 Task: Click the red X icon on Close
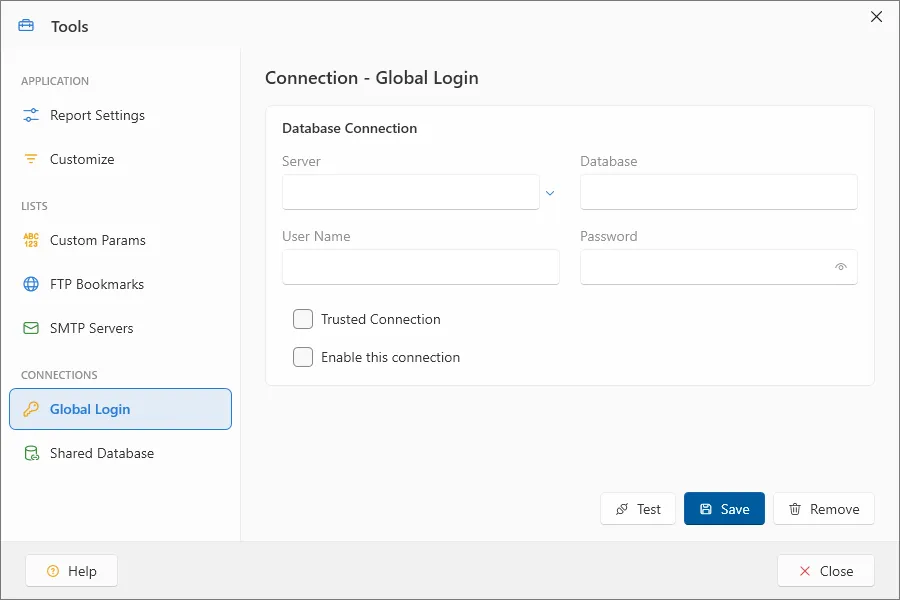point(805,571)
